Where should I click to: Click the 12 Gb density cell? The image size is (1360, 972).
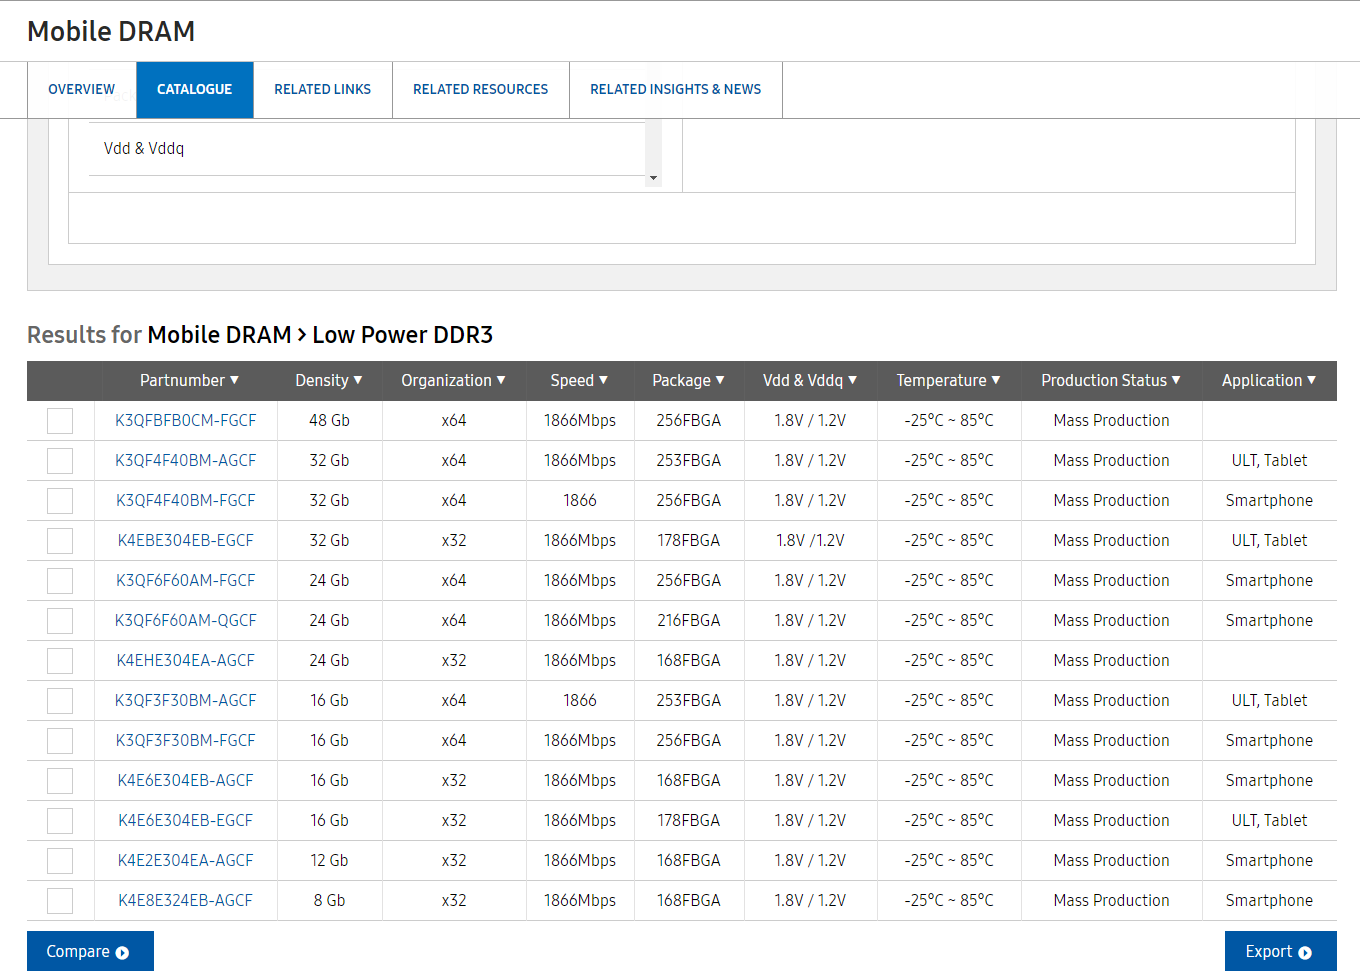point(329,861)
